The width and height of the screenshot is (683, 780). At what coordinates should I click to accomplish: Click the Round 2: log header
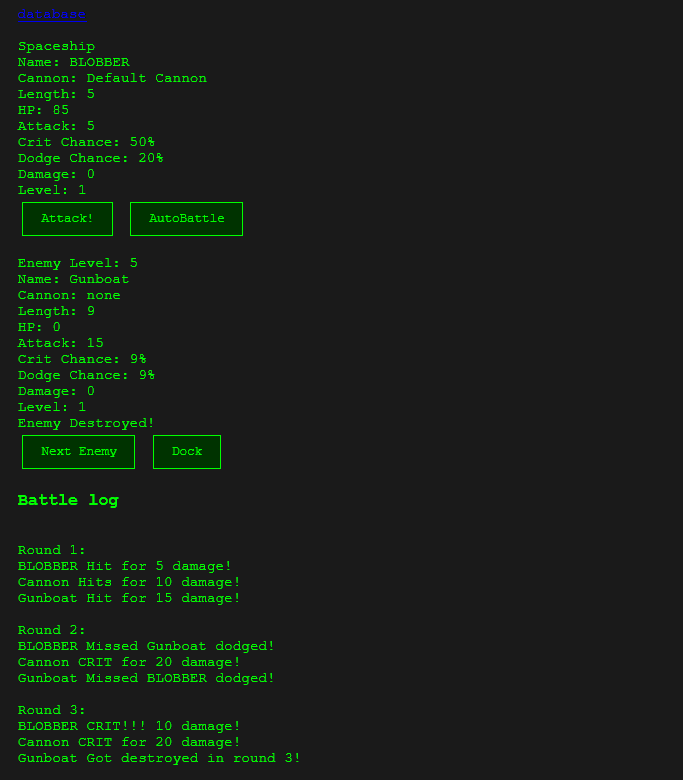coord(52,630)
